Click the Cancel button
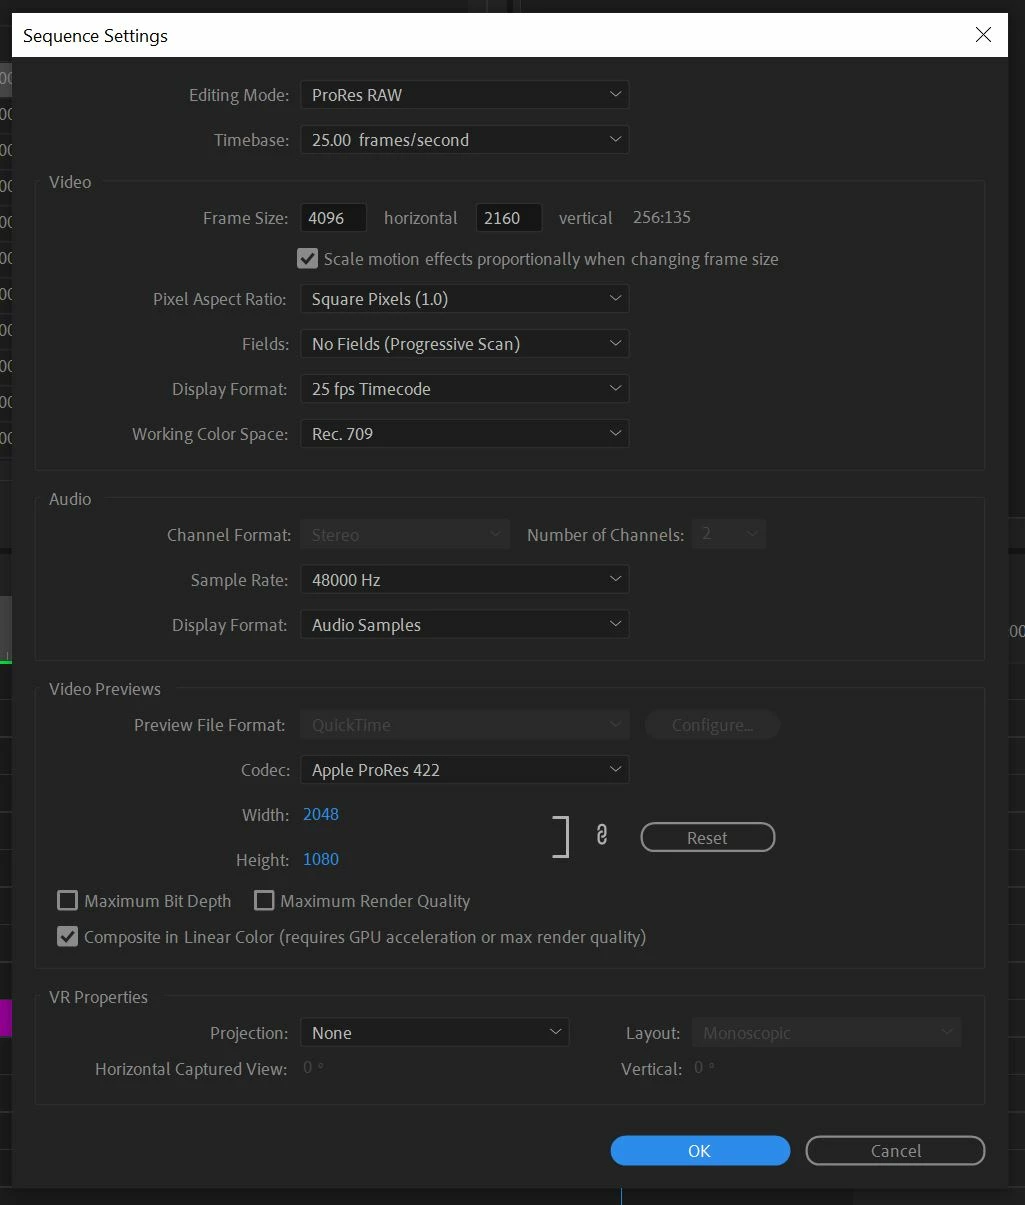 (895, 1151)
